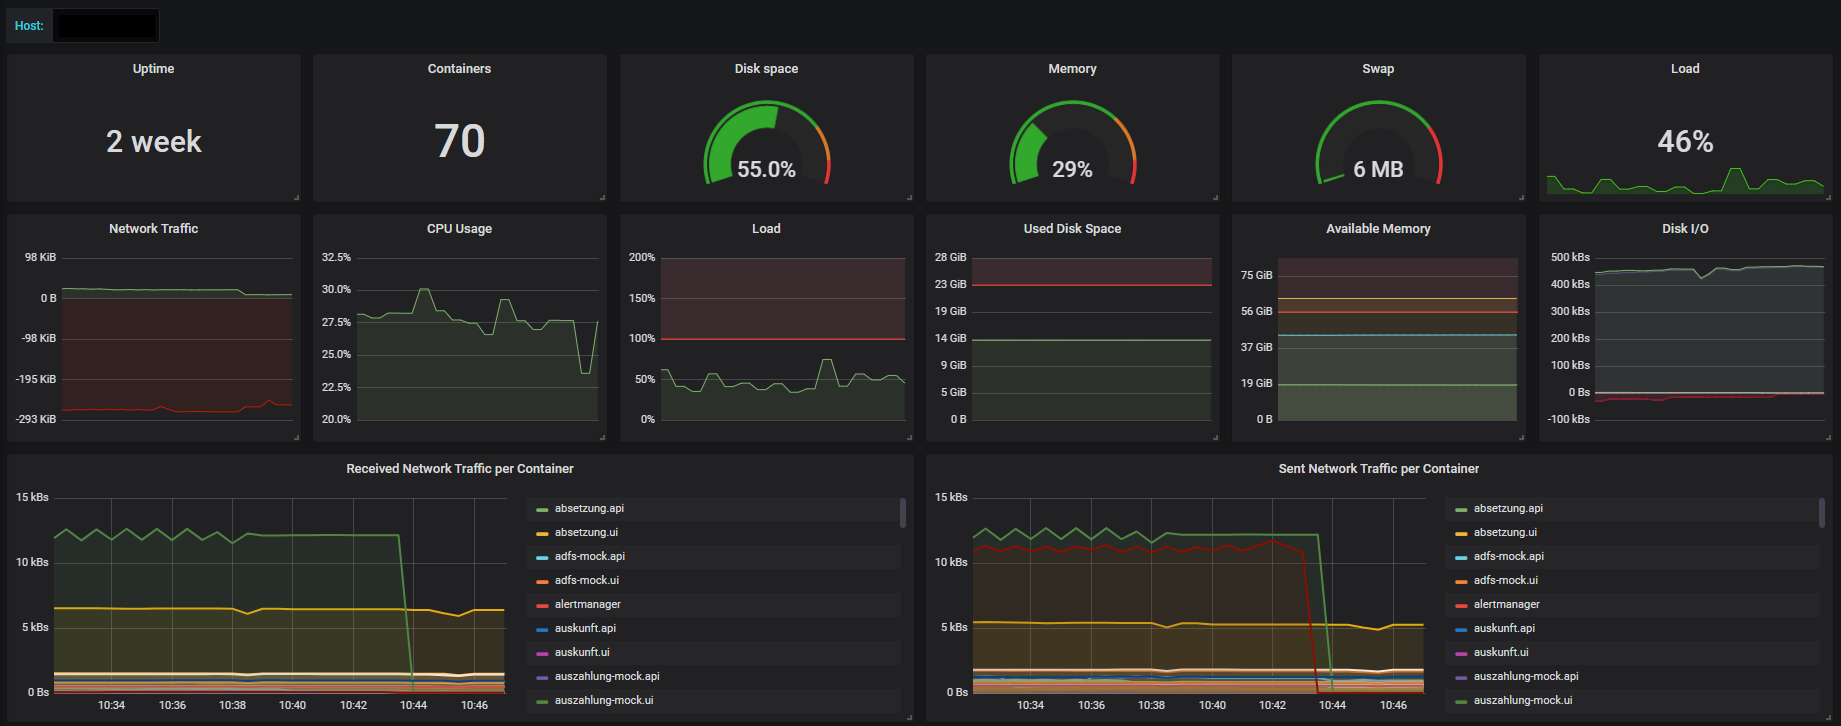Toggle auszahlung-mock.ui series in Received traffic legend
Viewport: 1841px width, 726px height.
604,701
